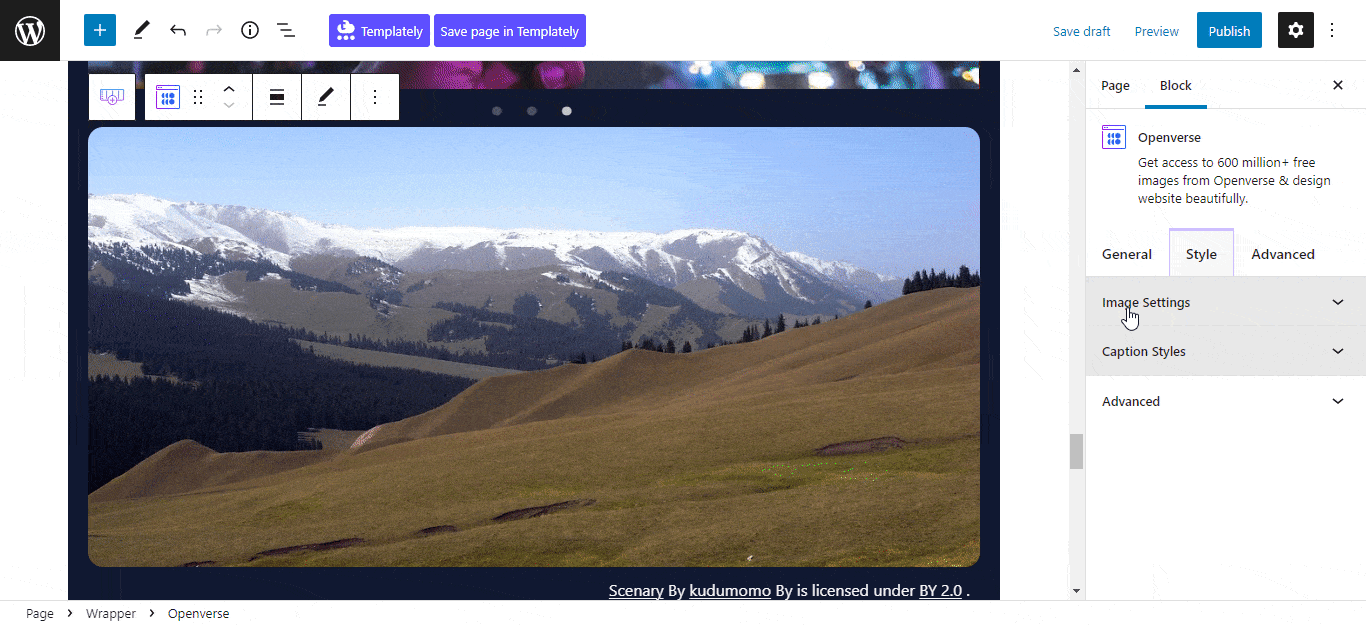
Task: Open the kudumomo author link
Action: pyautogui.click(x=730, y=590)
